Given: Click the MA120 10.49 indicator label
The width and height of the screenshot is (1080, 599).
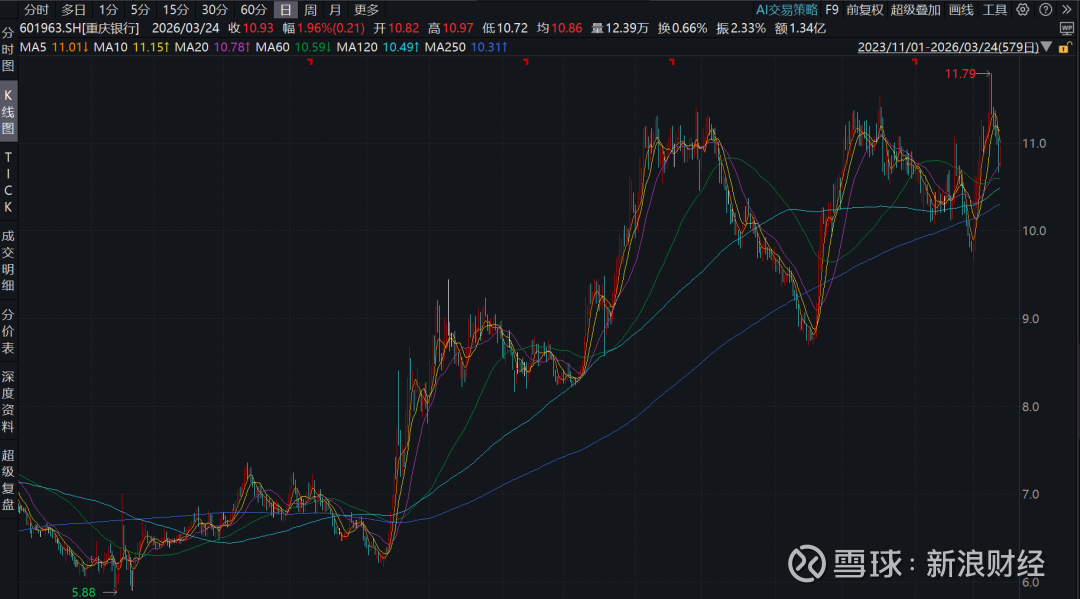Looking at the screenshot, I should [x=378, y=48].
